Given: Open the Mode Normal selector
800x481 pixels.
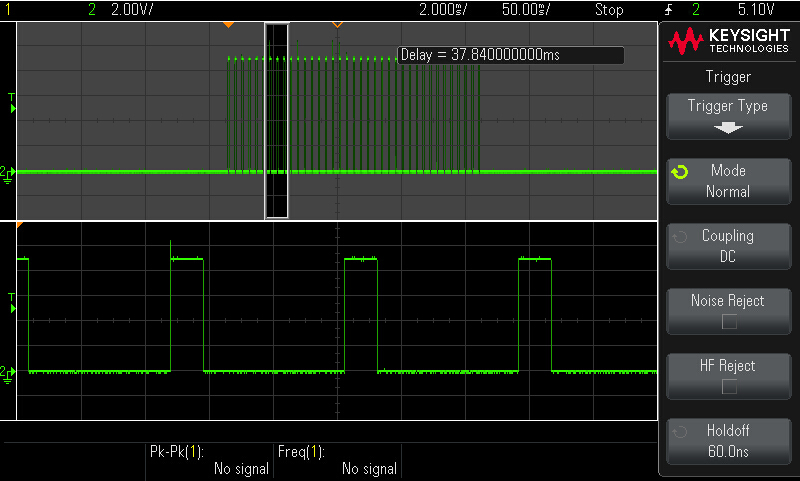Looking at the screenshot, I should [728, 181].
